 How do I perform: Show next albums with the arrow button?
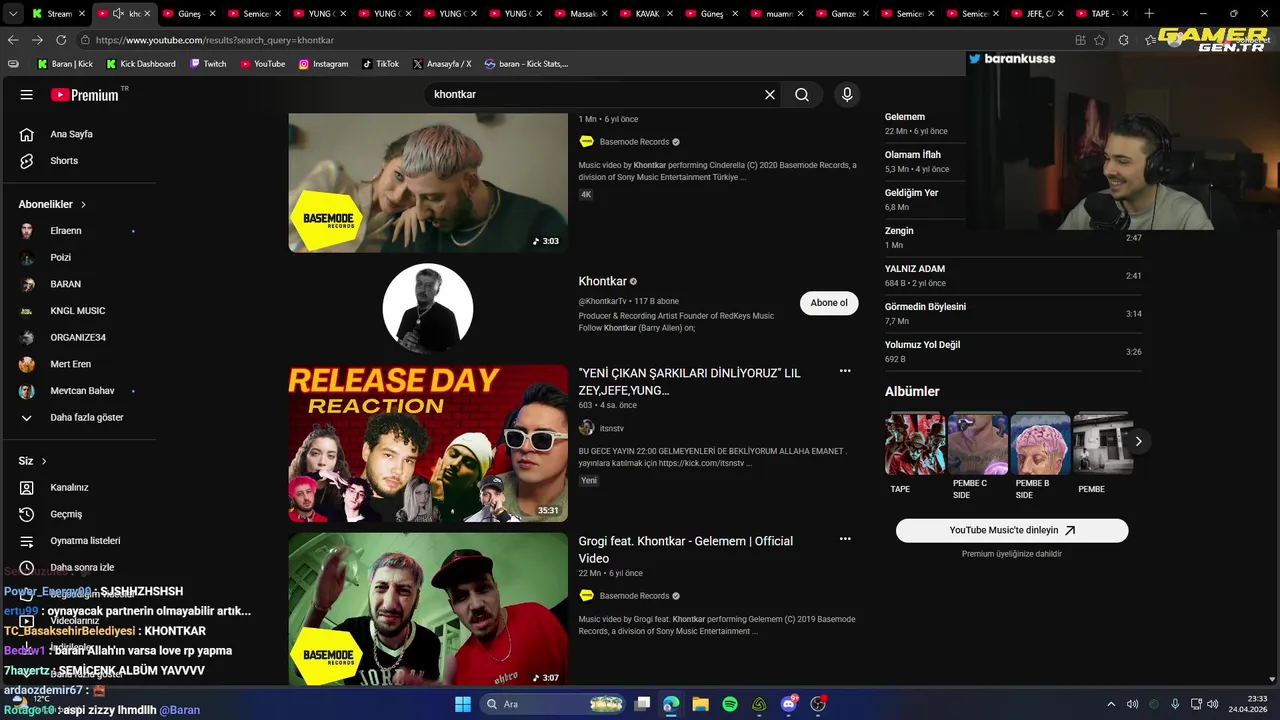(x=1138, y=441)
